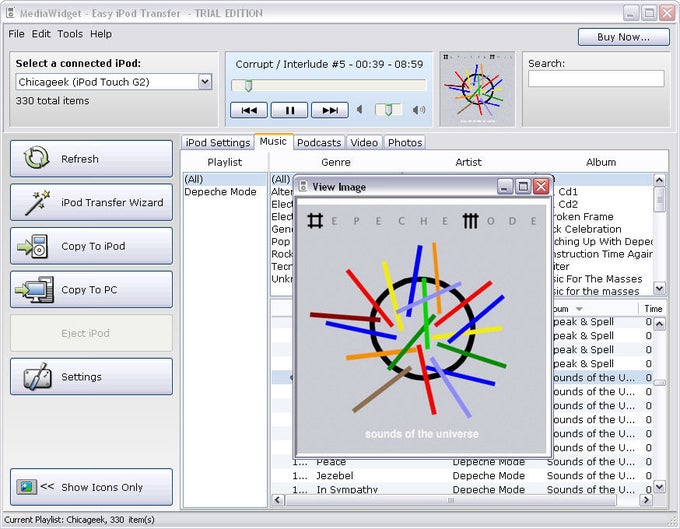Click the Genre column header

coord(336,162)
